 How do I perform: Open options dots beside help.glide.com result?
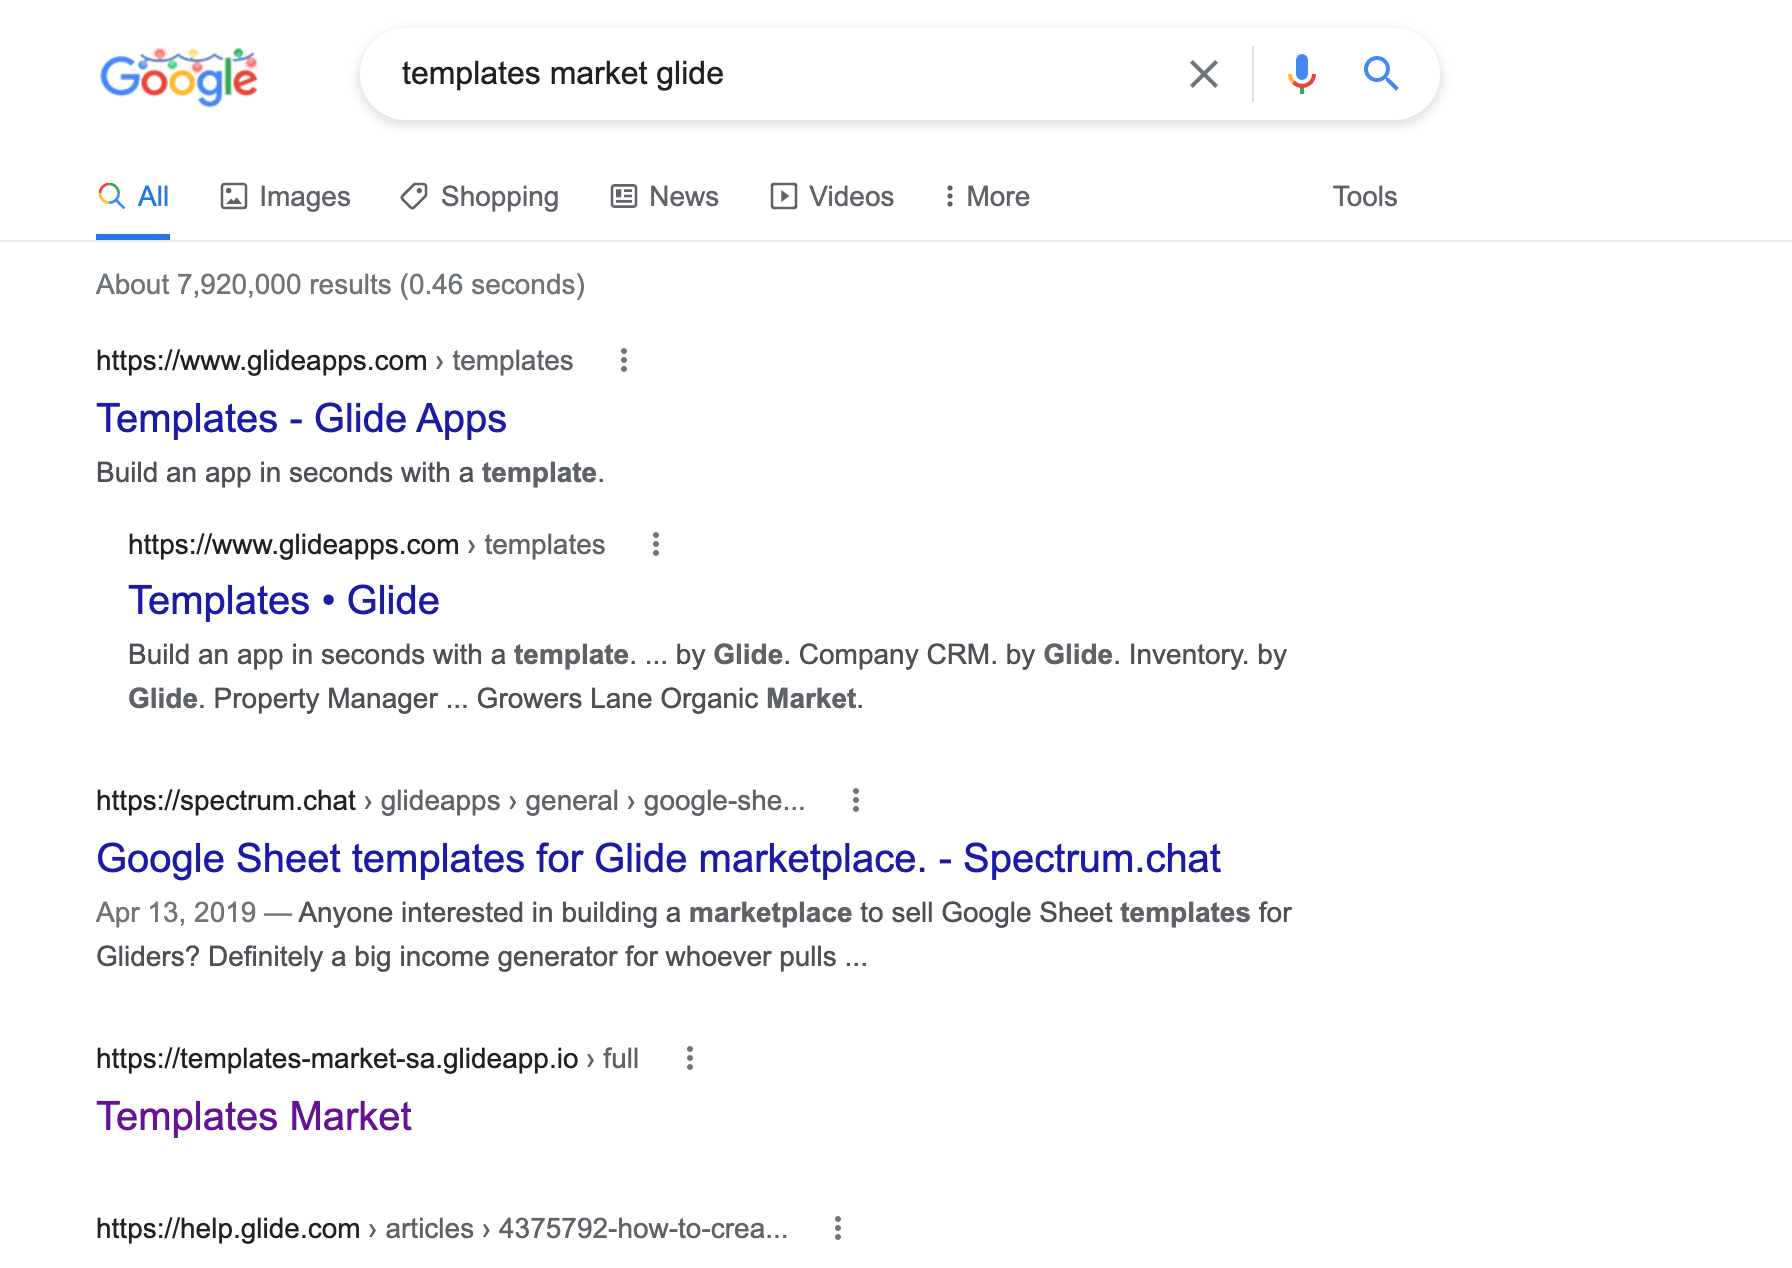[837, 1228]
